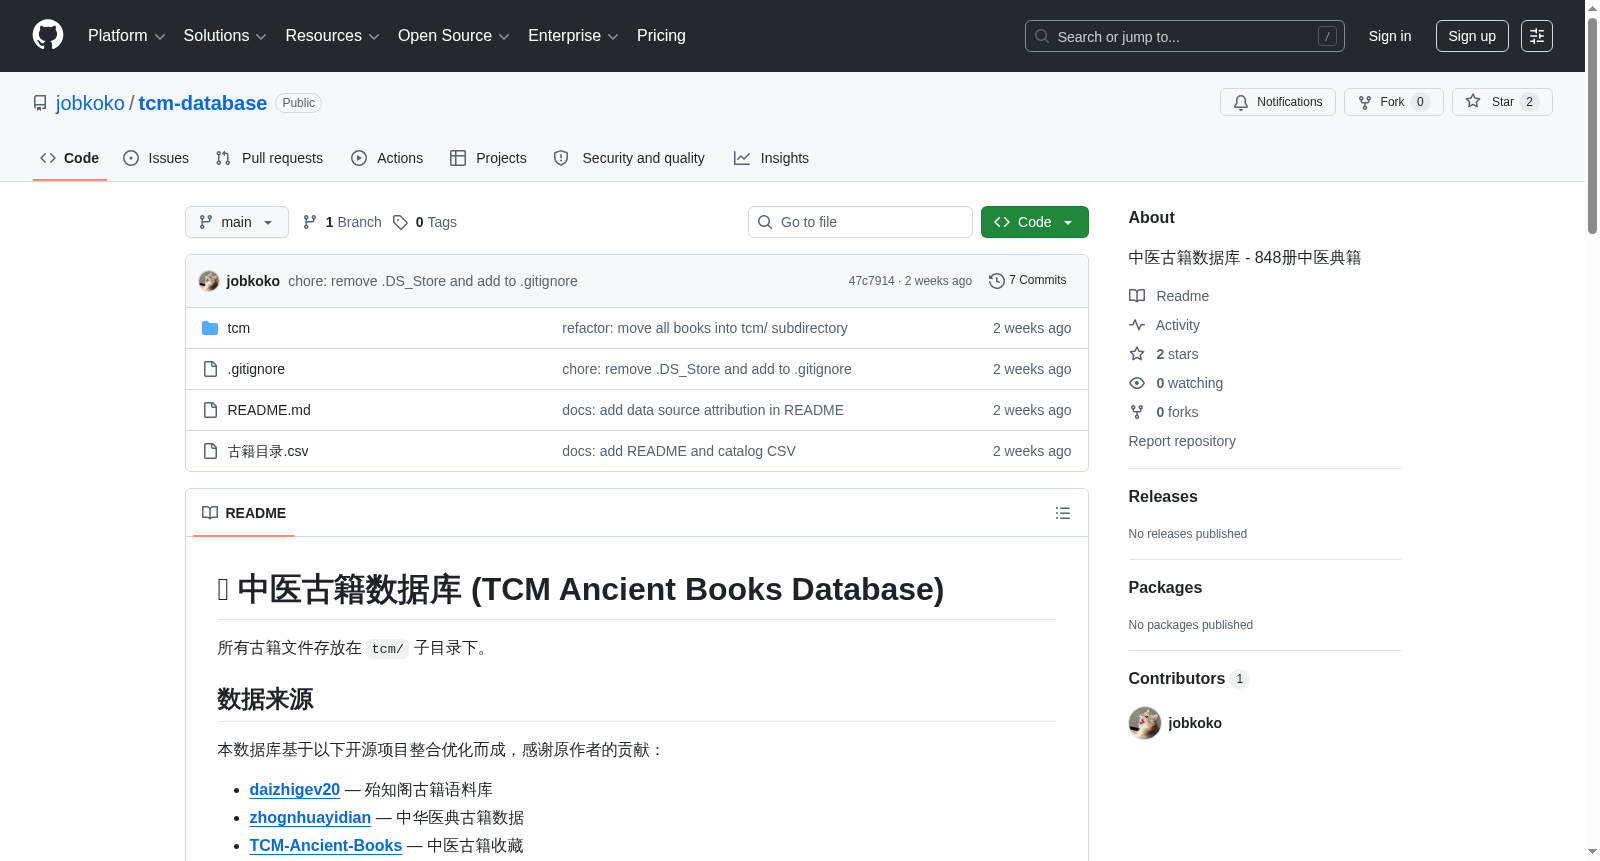Open the tcm-database repository title link
Viewport: 1600px width, 861px height.
[203, 103]
